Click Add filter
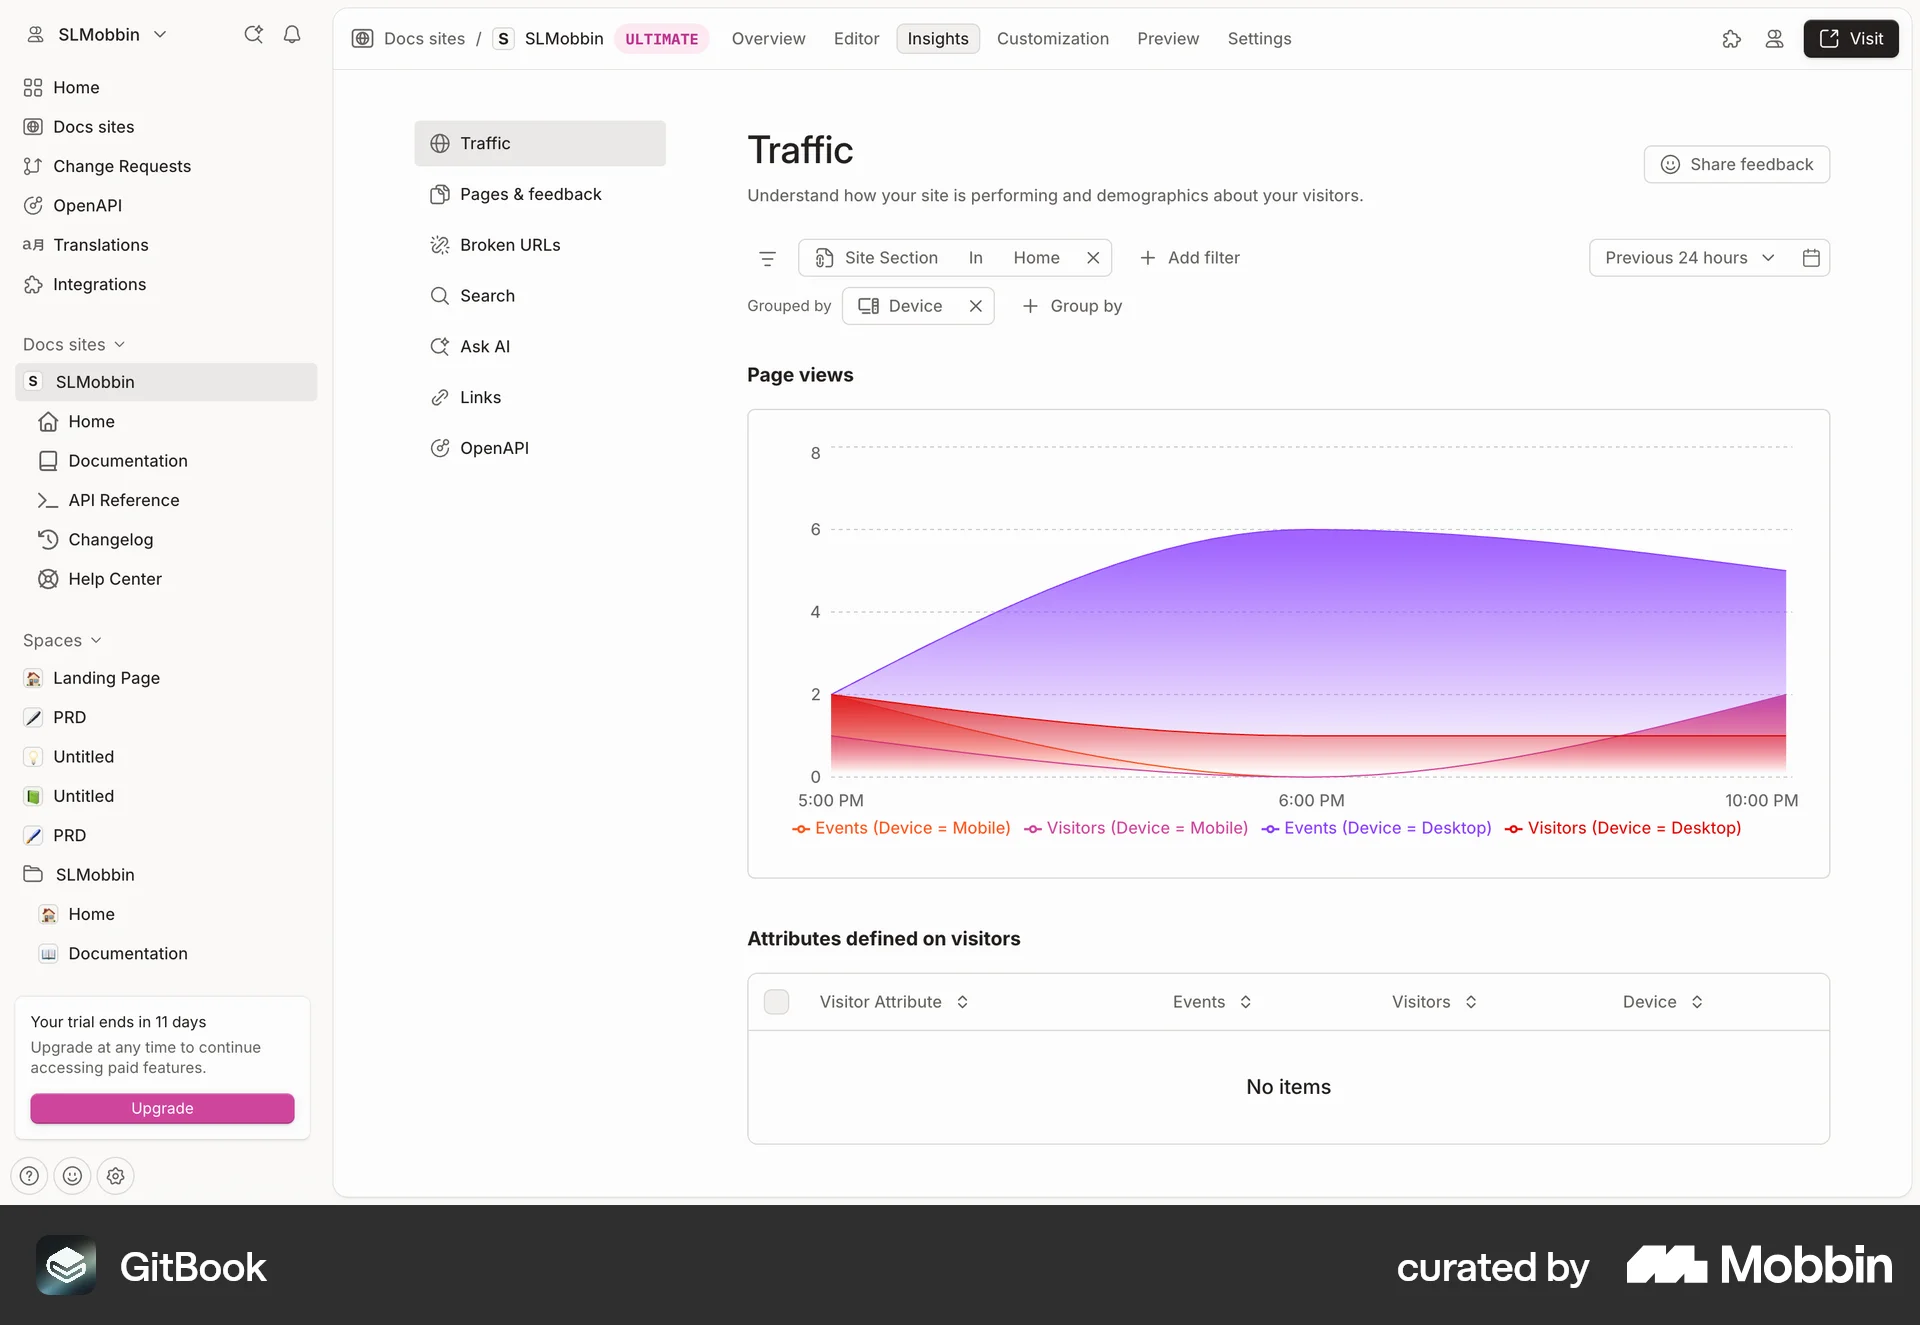The height and width of the screenshot is (1325, 1920). (x=1190, y=258)
